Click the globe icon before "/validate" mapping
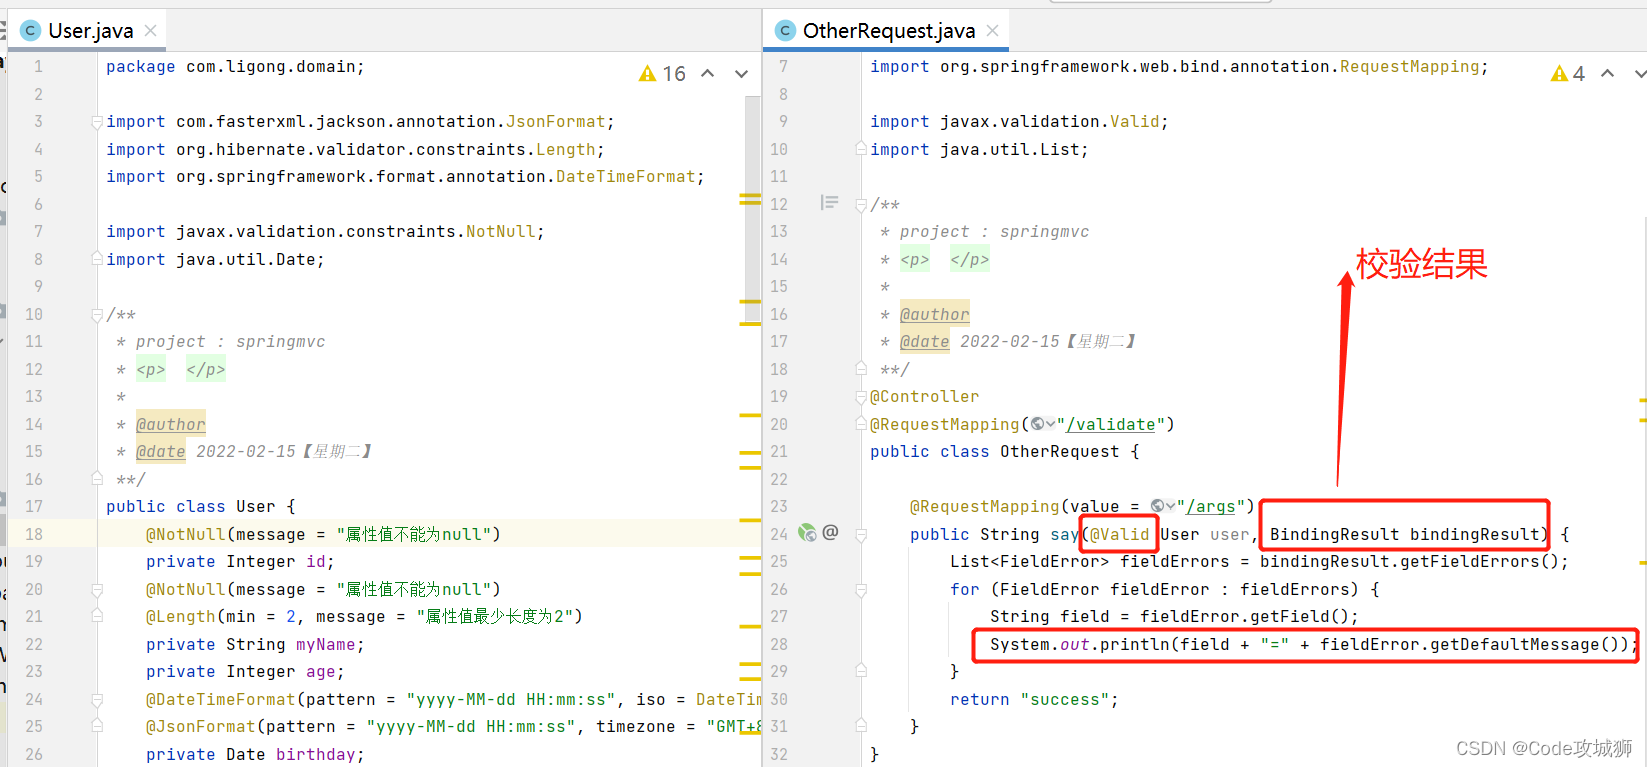Image resolution: width=1647 pixels, height=767 pixels. [x=1037, y=424]
